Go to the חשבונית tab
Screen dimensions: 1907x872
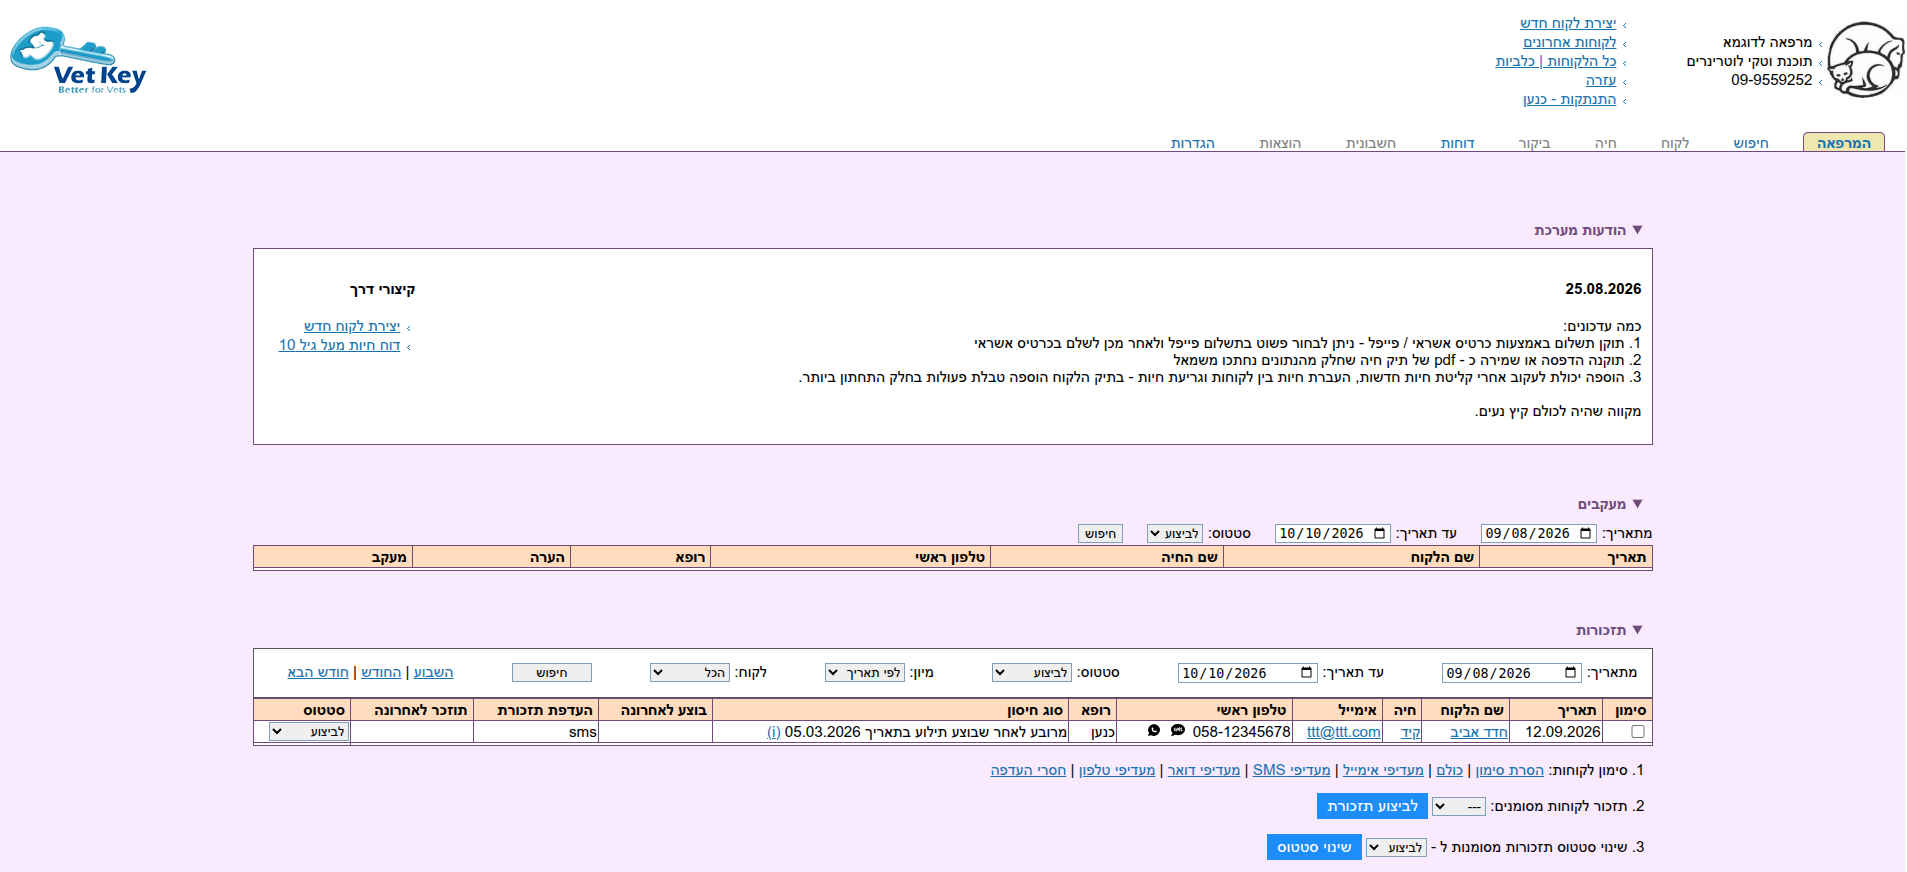tap(1371, 143)
